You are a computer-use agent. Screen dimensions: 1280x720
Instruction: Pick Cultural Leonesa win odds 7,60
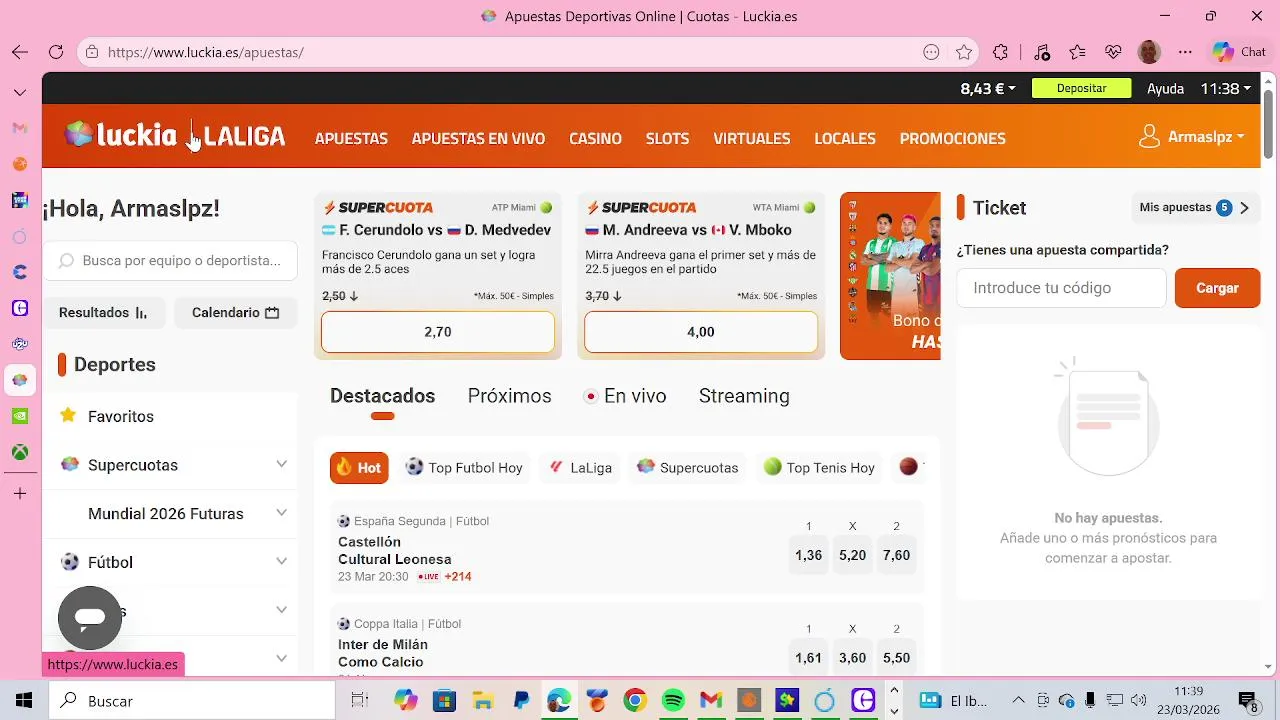pyautogui.click(x=896, y=555)
